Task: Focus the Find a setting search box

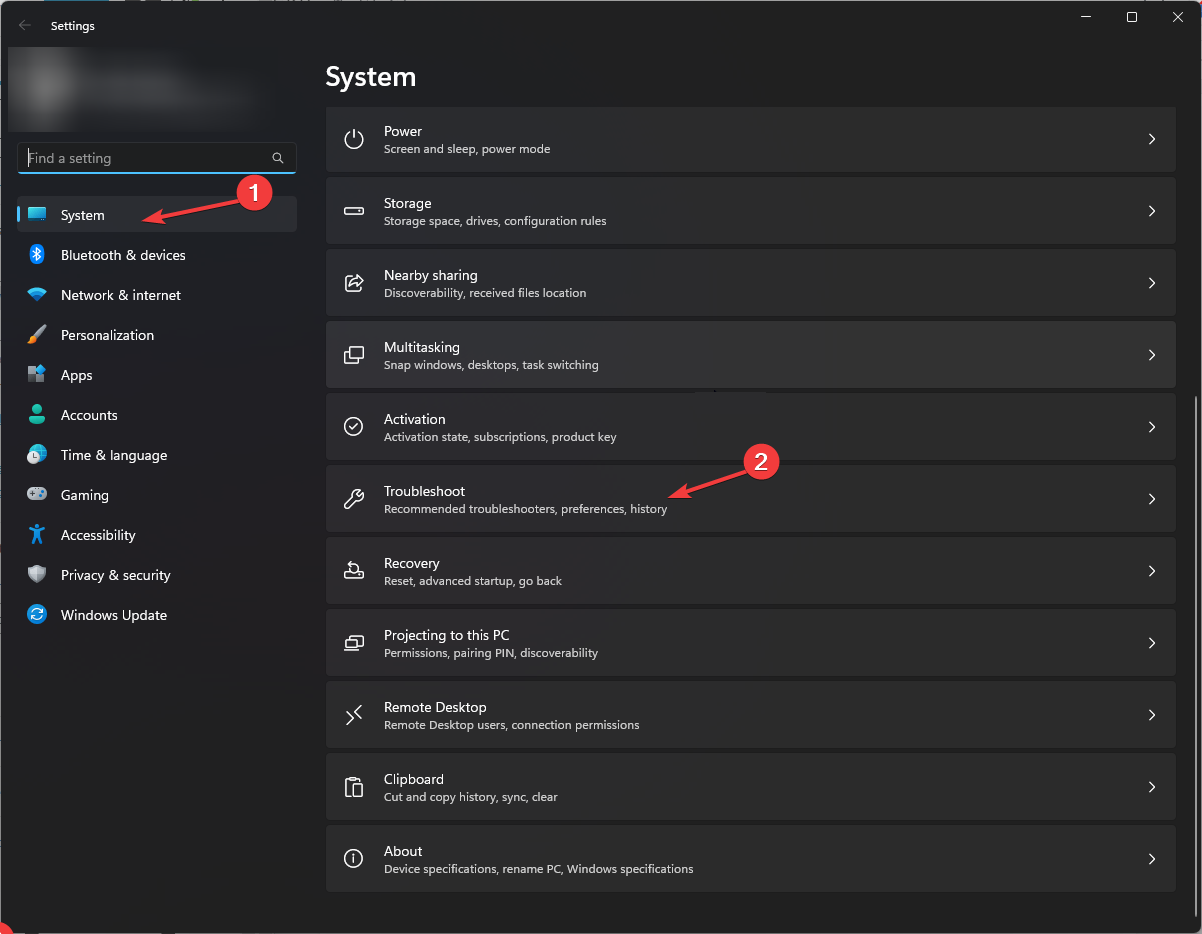Action: [x=157, y=158]
